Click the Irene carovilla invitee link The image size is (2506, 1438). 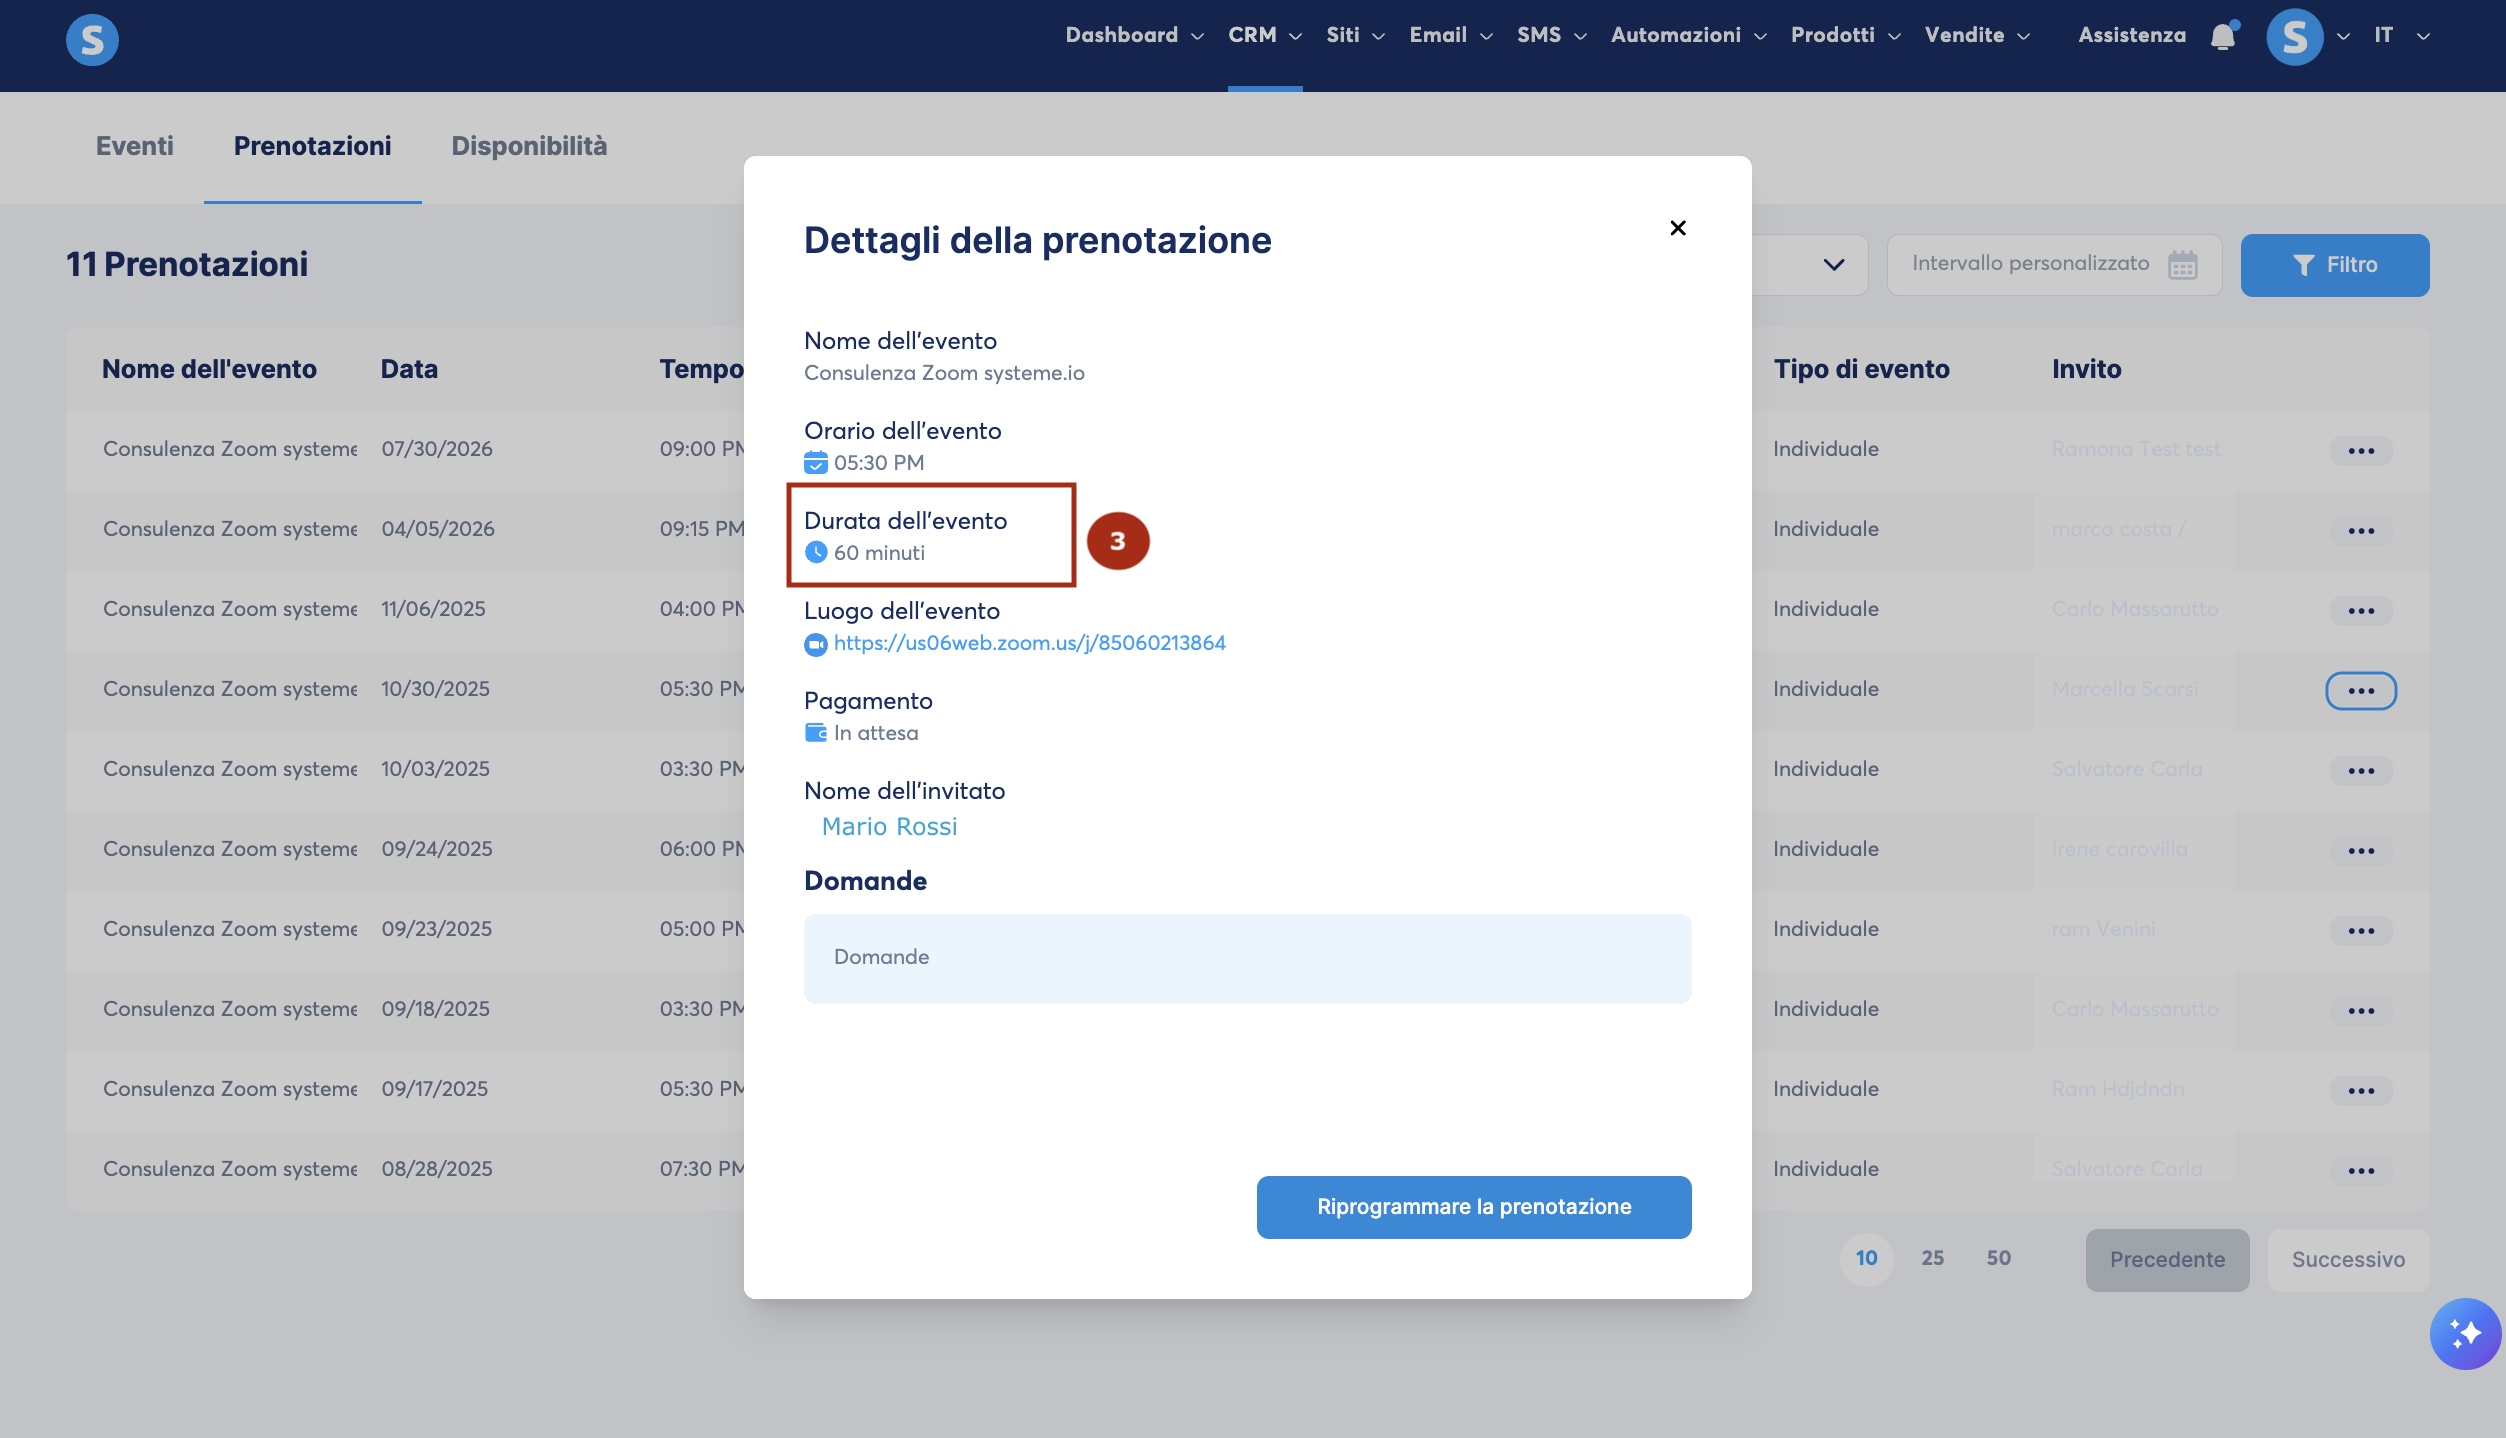click(x=2119, y=849)
